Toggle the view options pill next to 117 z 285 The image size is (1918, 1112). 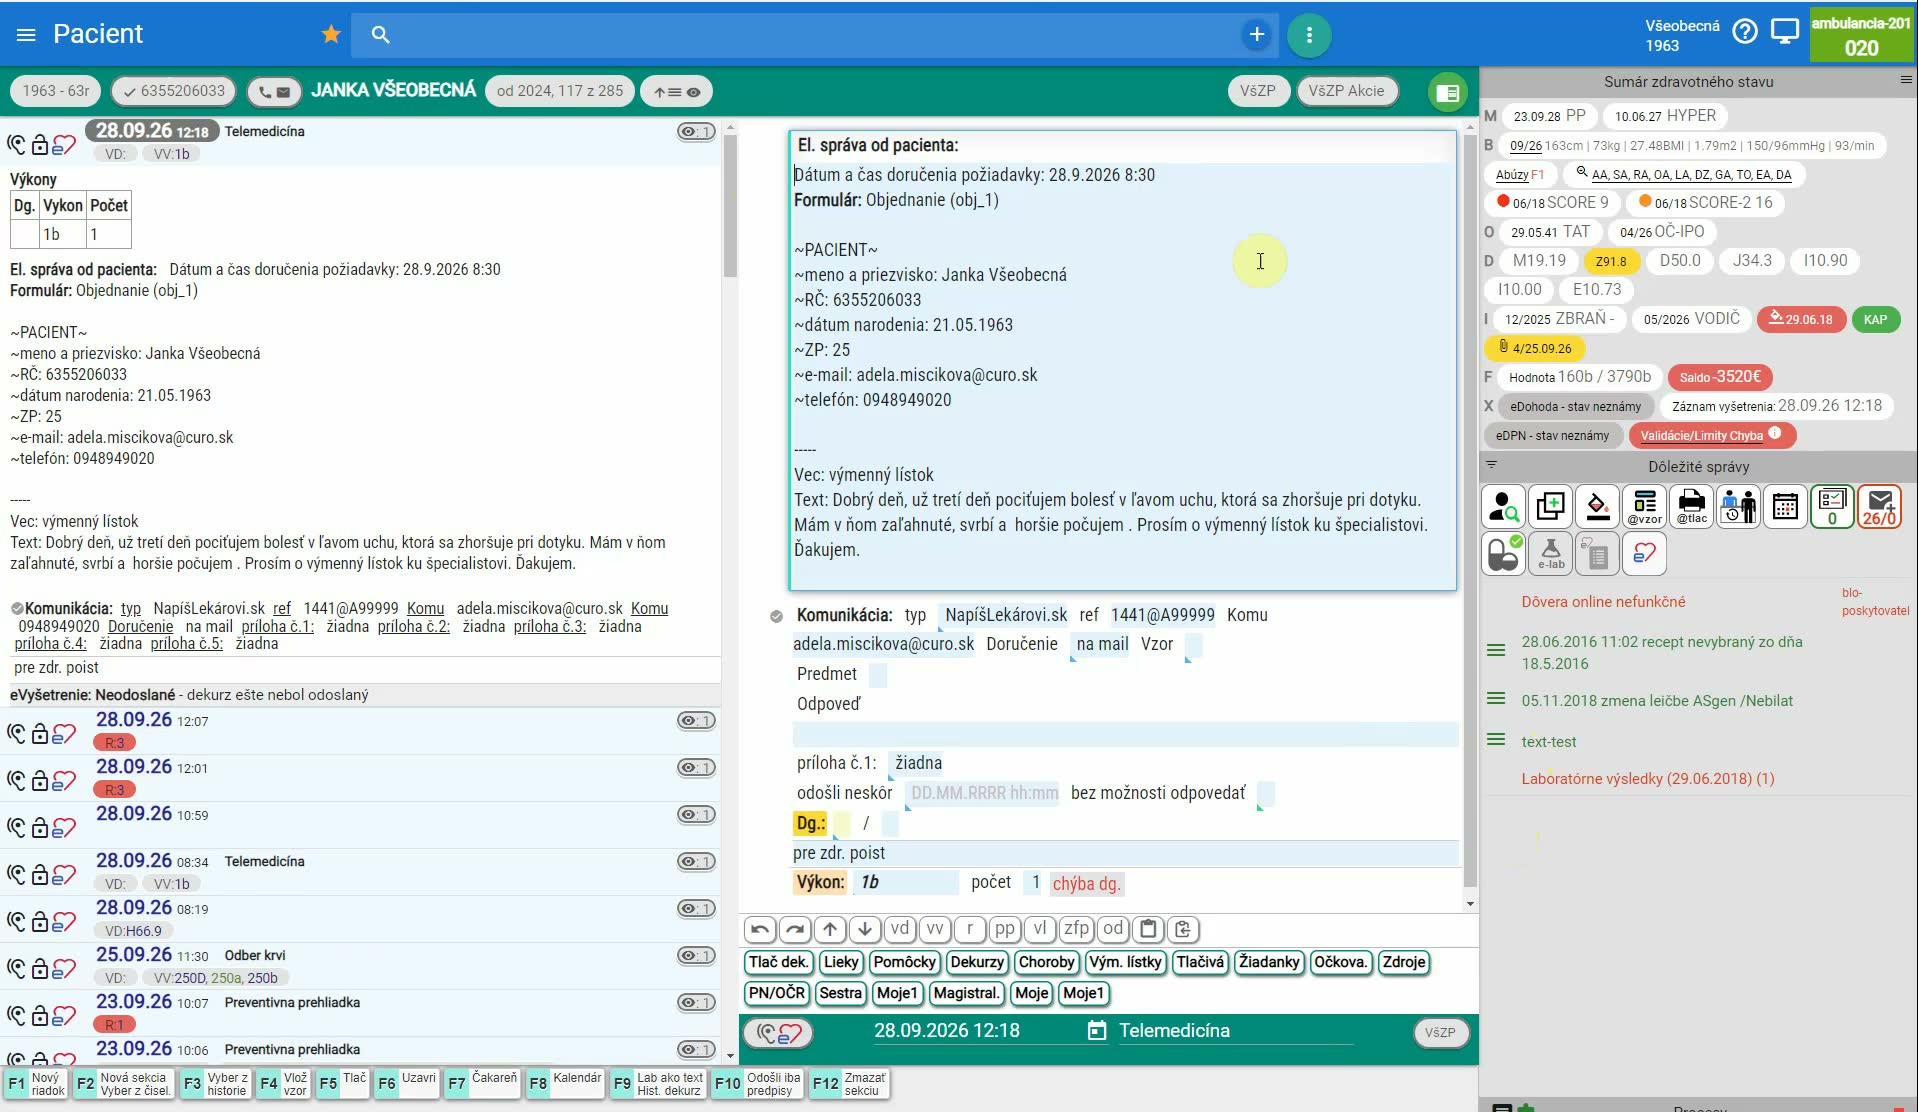[677, 92]
